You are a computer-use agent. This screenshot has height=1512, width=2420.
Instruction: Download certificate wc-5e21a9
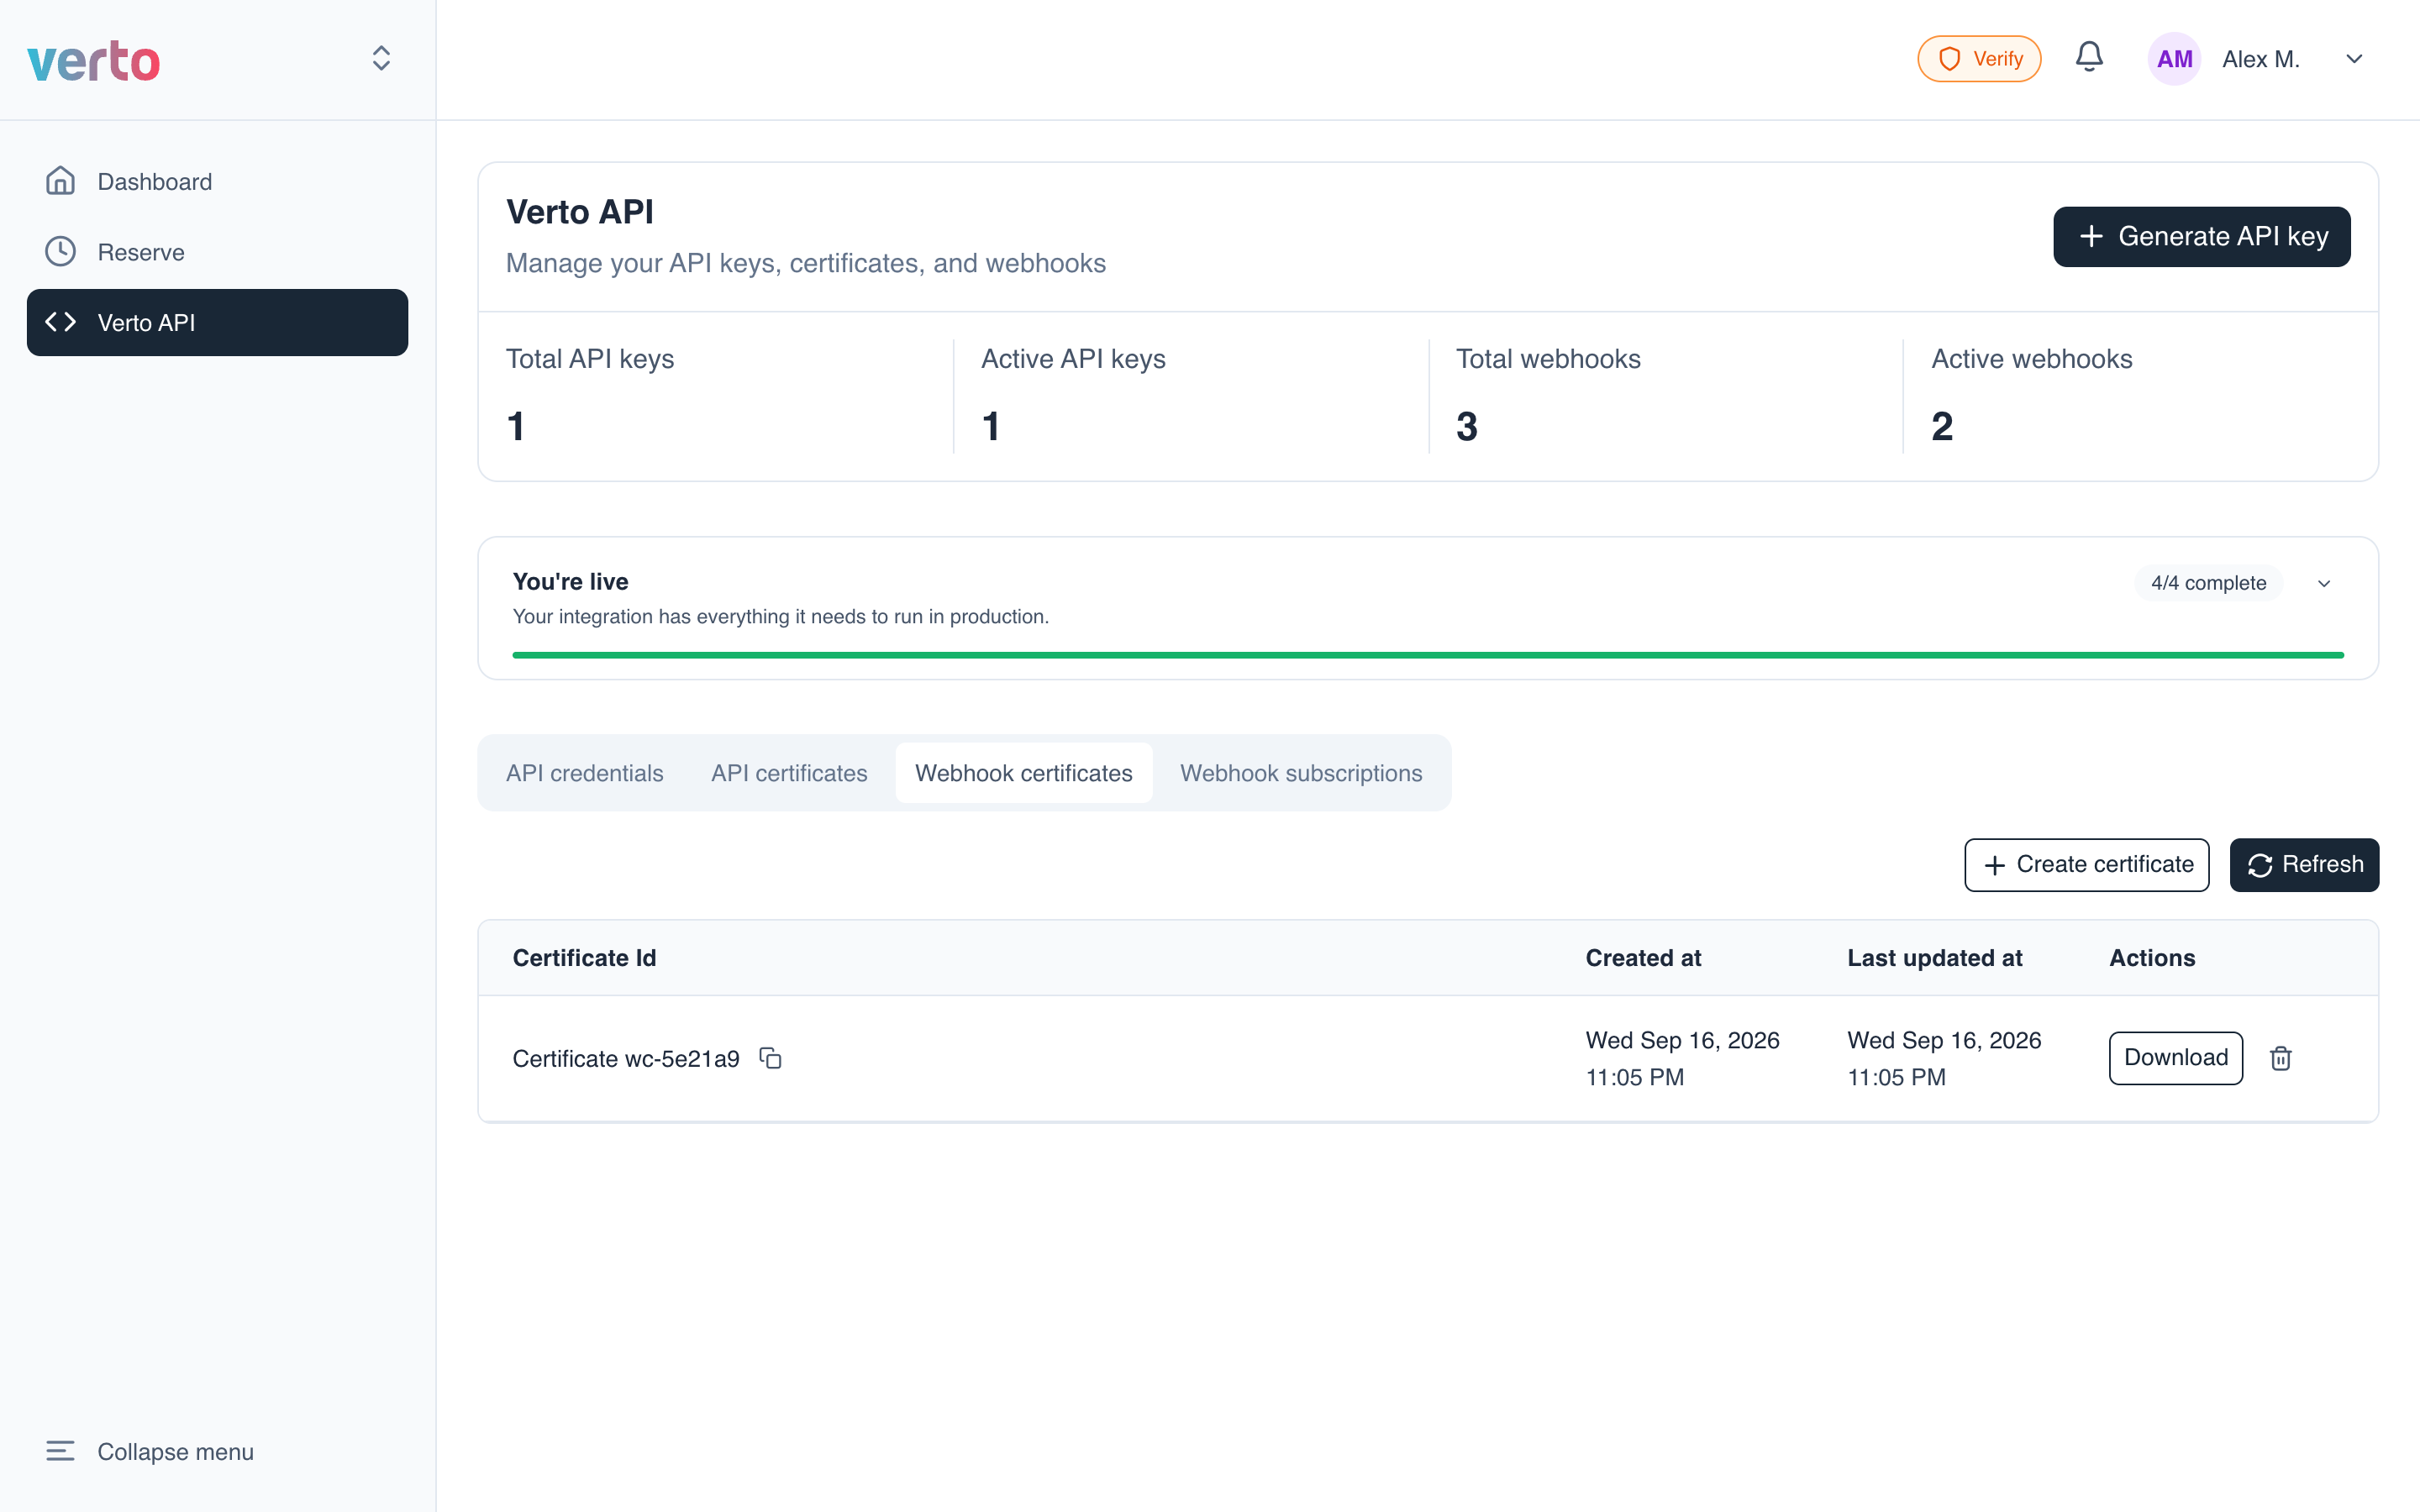point(2175,1058)
